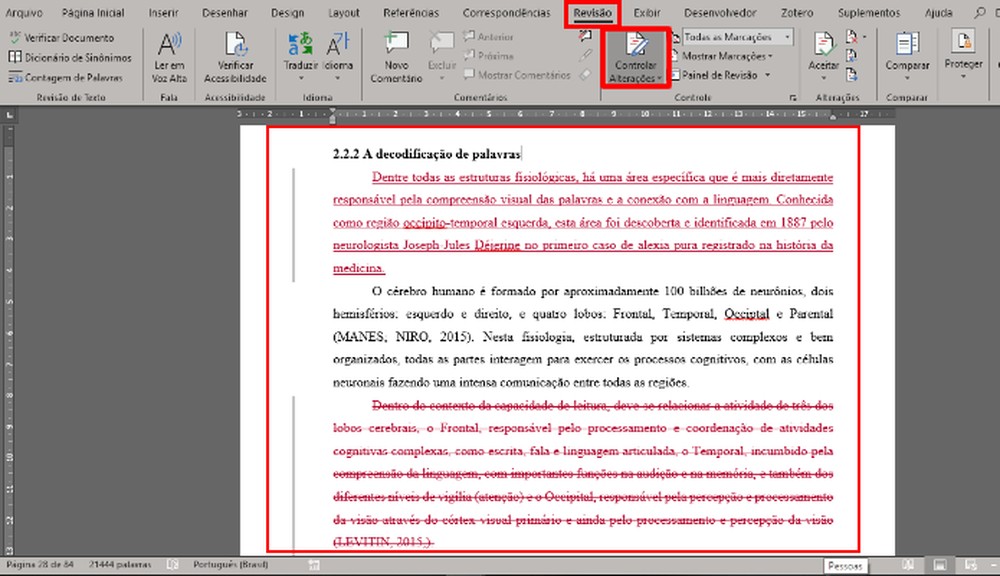Click Verificar Acessibilidade icon

[x=235, y=45]
